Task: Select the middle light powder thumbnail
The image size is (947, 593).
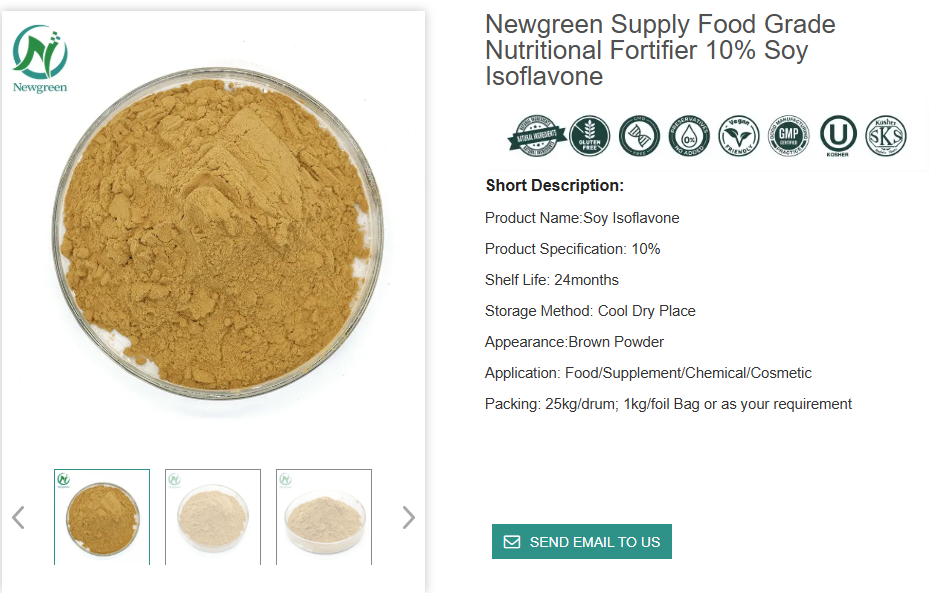Action: point(213,517)
